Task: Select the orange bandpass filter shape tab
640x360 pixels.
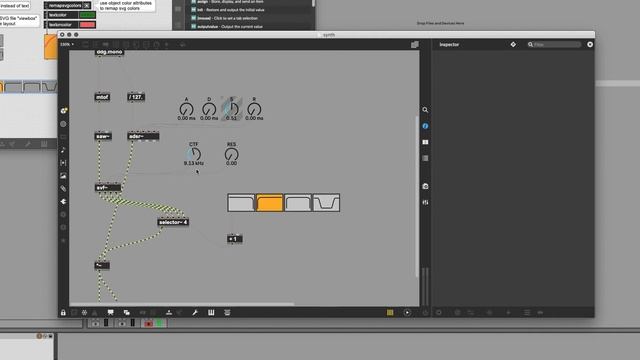Action: (269, 203)
